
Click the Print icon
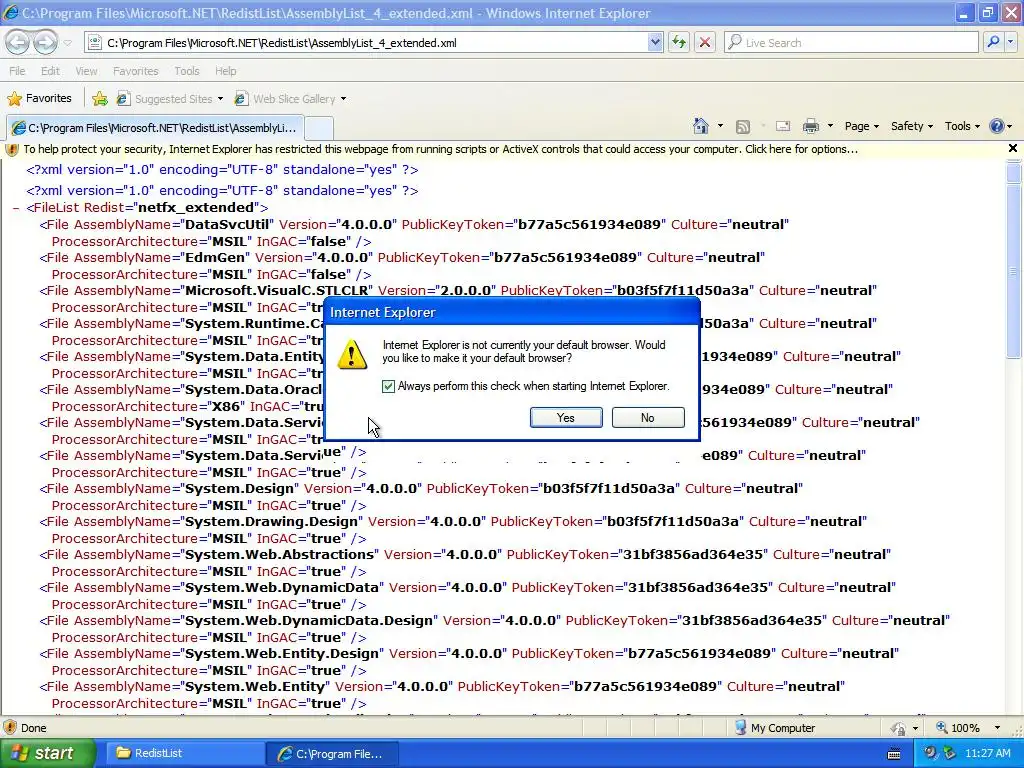[810, 126]
